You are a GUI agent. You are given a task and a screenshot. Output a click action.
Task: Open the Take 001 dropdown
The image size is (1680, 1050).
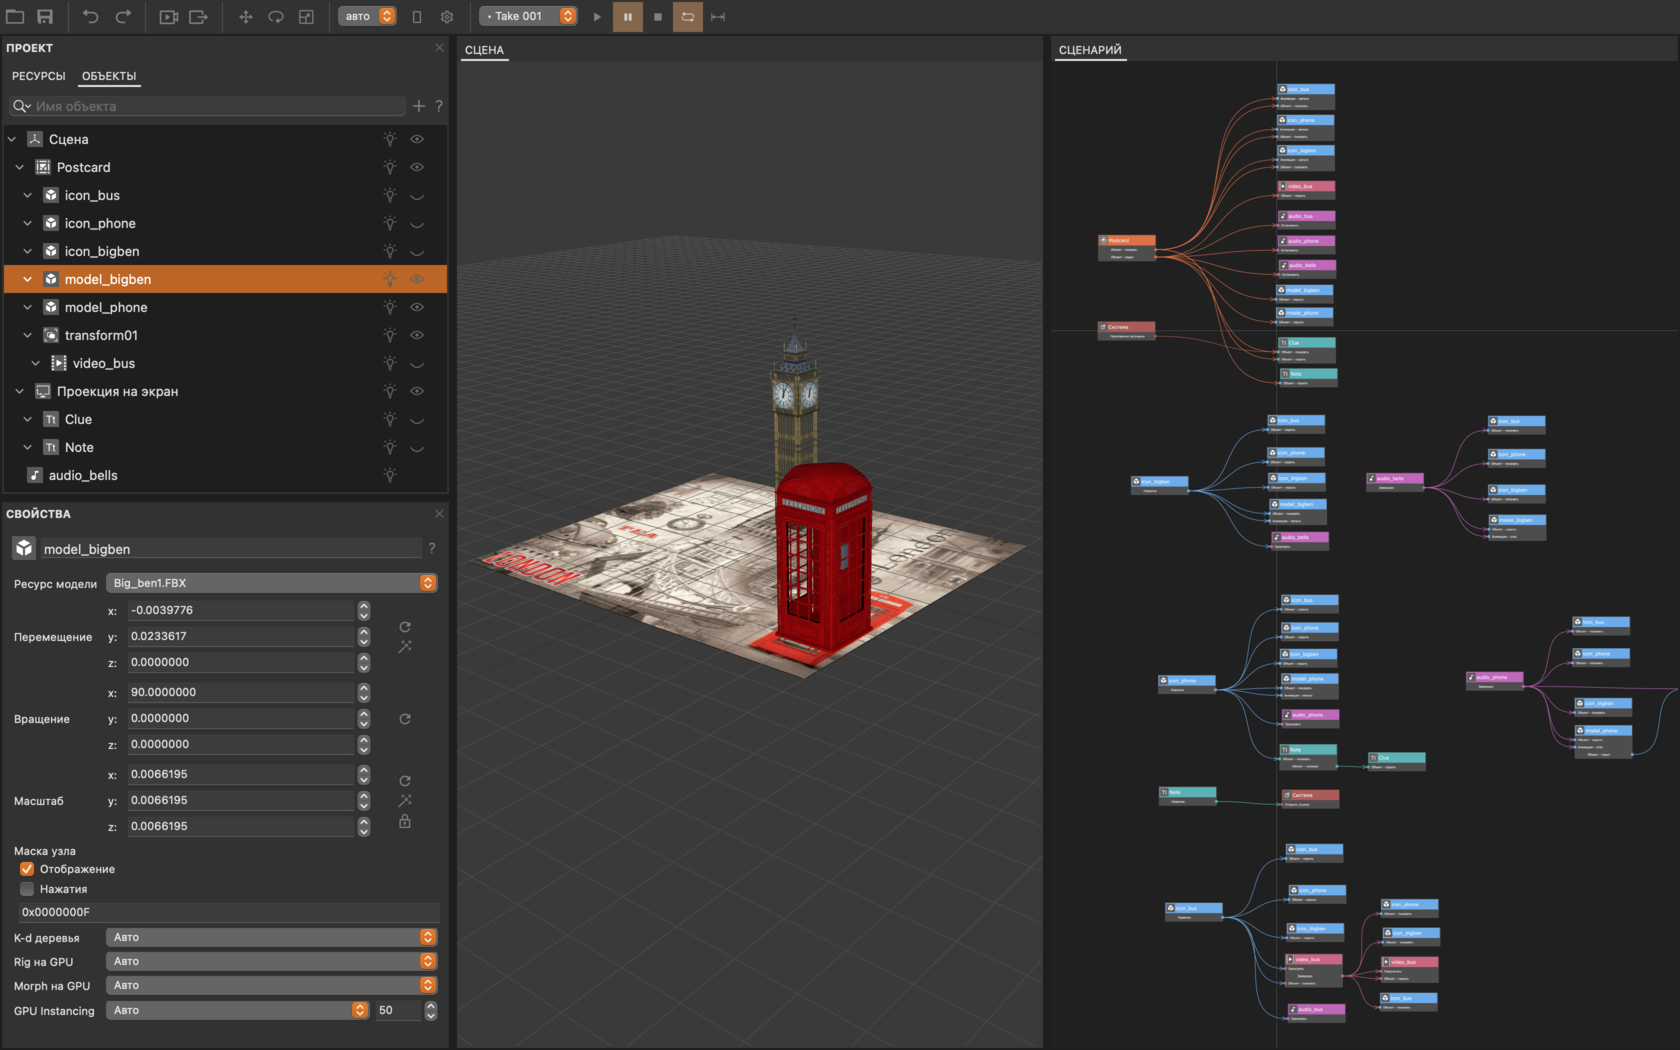[x=528, y=16]
